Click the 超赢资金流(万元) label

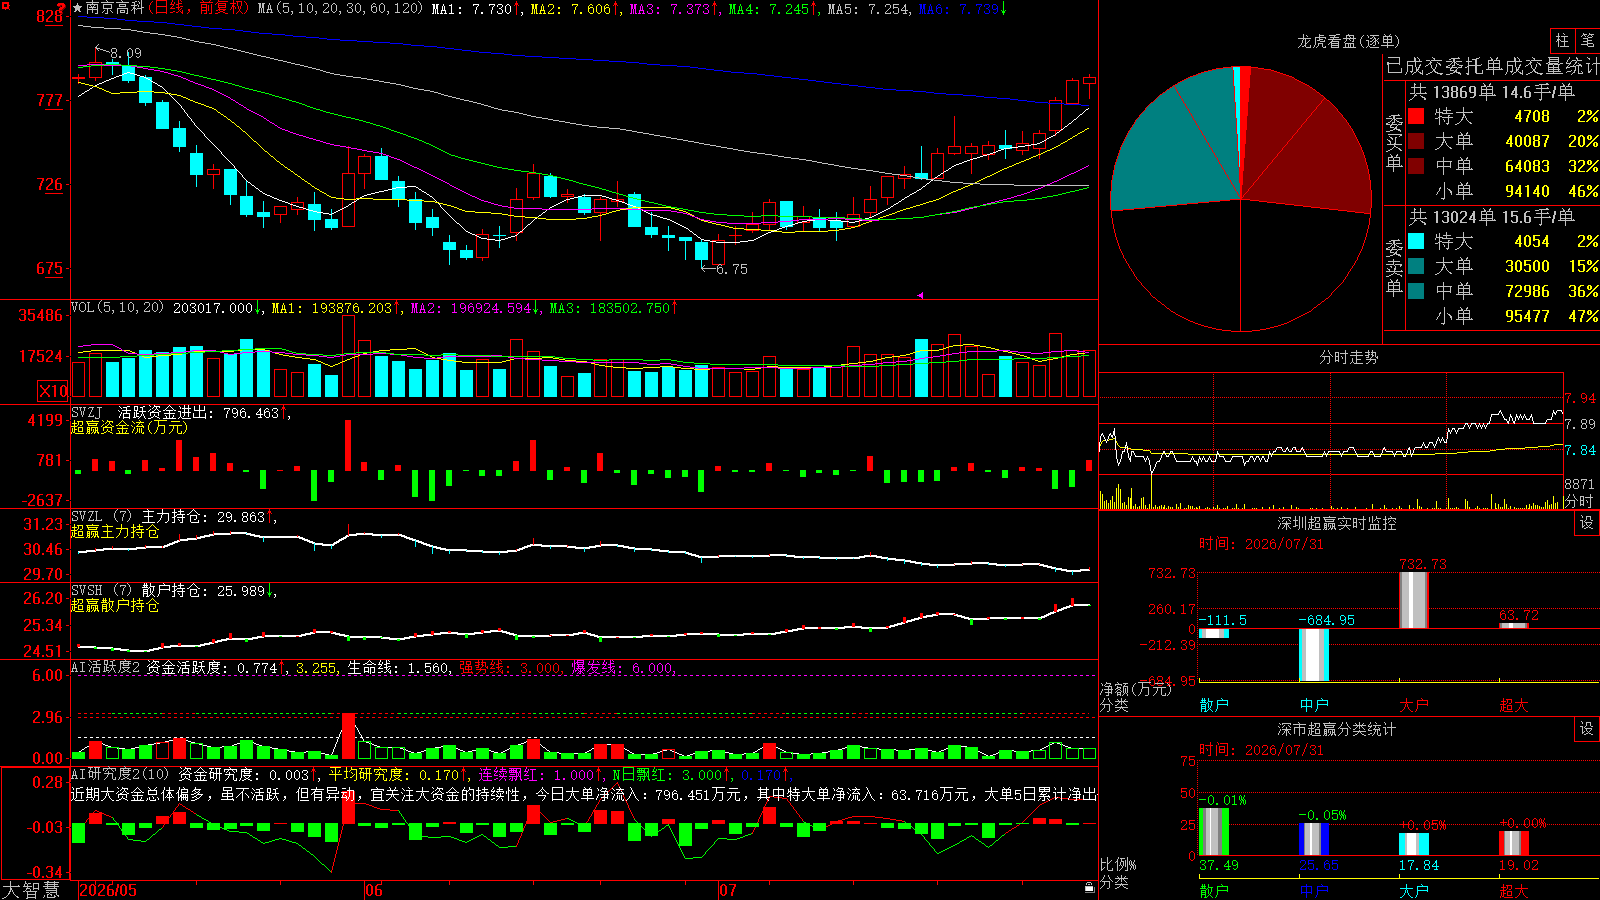[x=129, y=427]
